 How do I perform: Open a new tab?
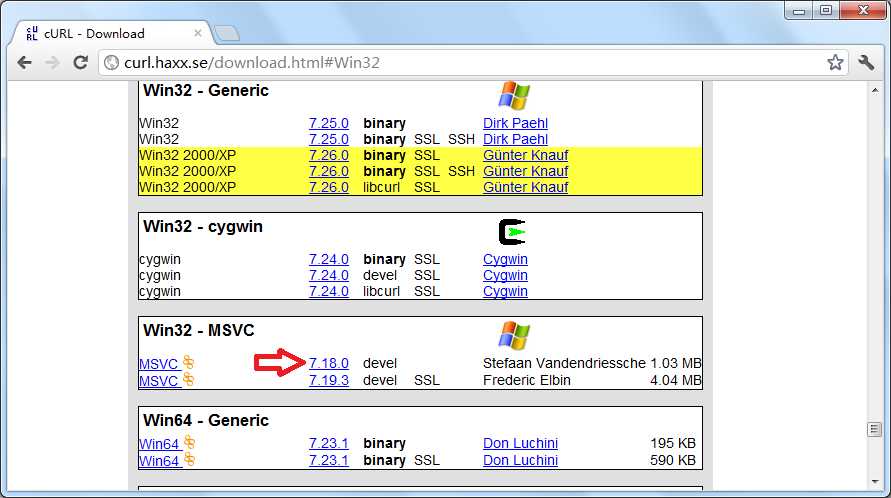click(227, 34)
